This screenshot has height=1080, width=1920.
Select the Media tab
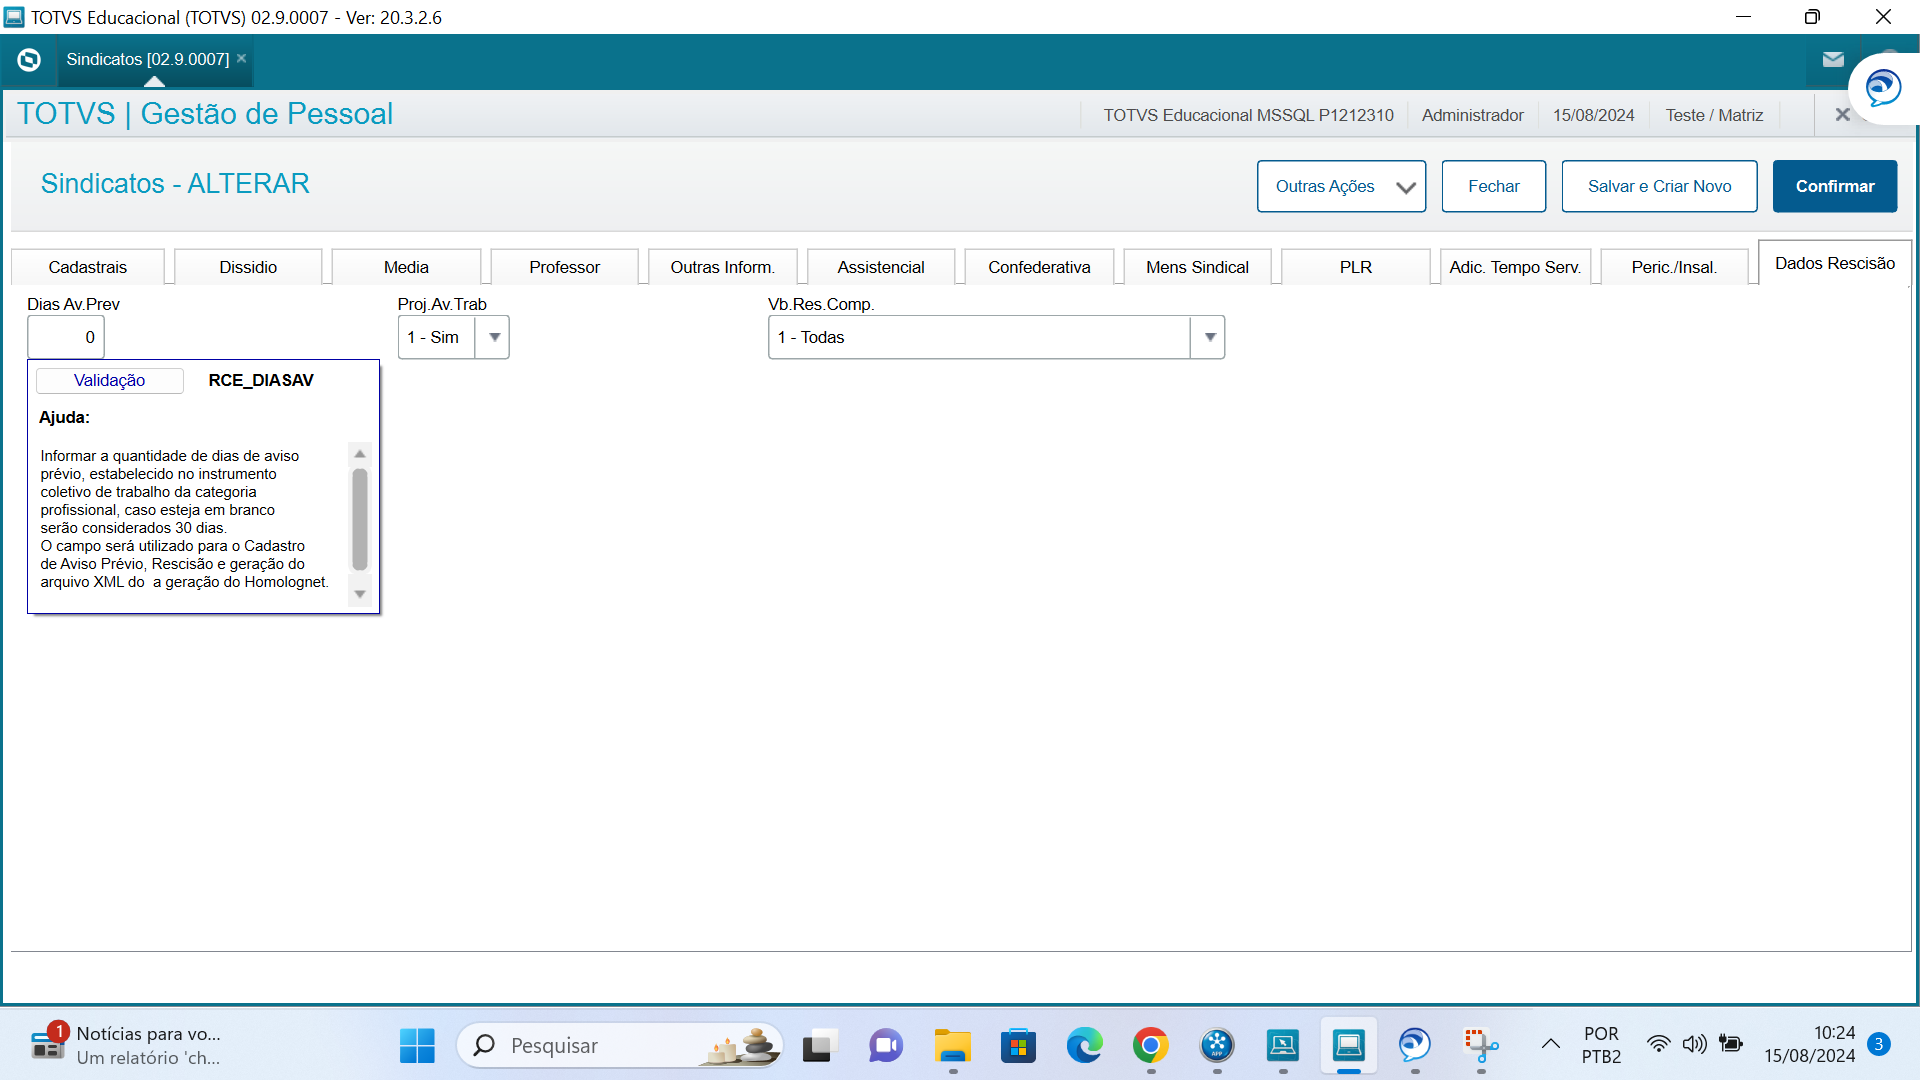[x=406, y=267]
